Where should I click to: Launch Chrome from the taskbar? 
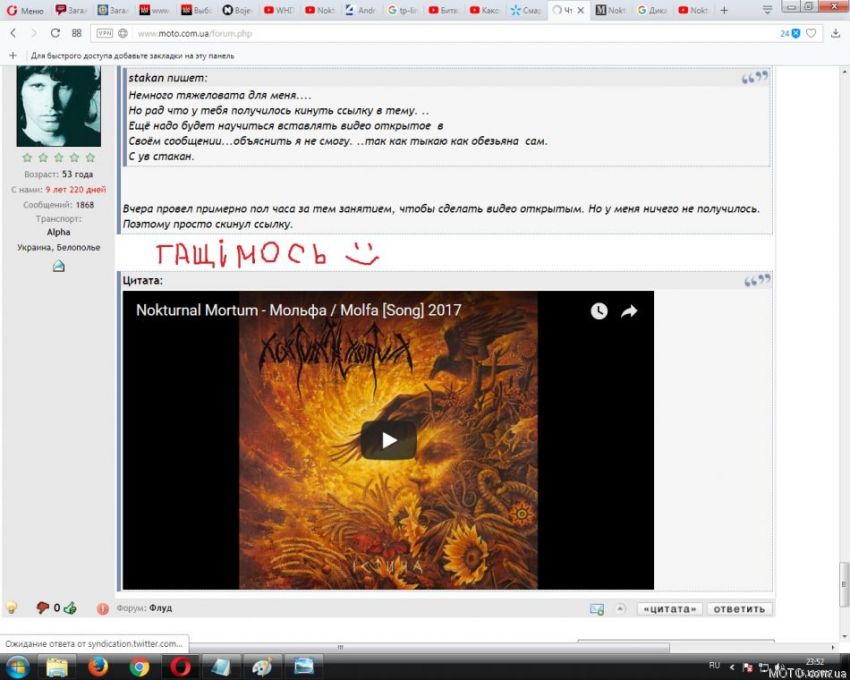(139, 667)
